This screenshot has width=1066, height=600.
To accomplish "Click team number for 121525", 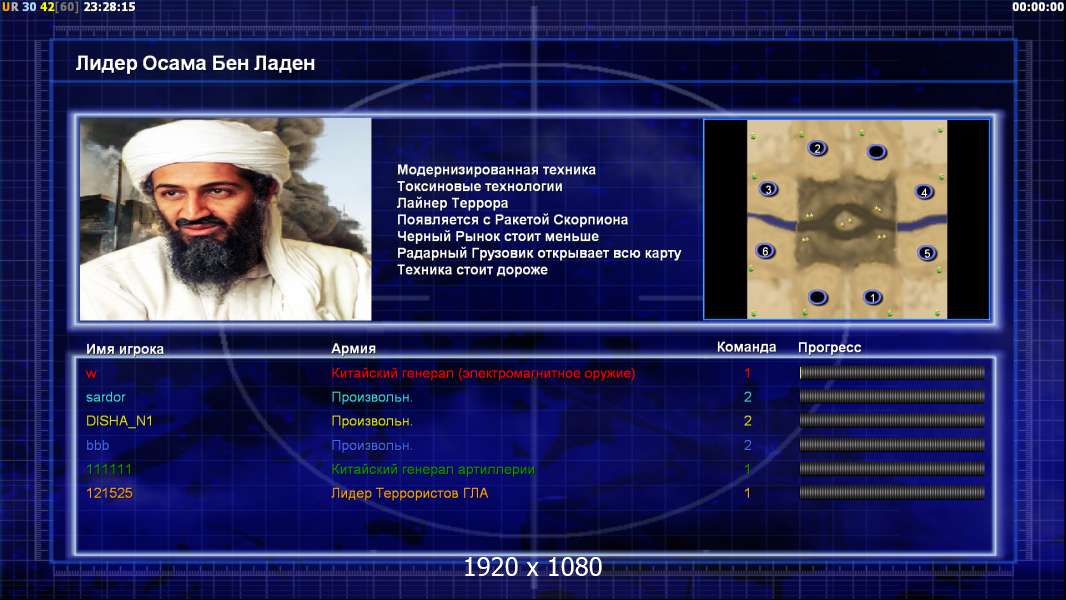I will pos(747,493).
